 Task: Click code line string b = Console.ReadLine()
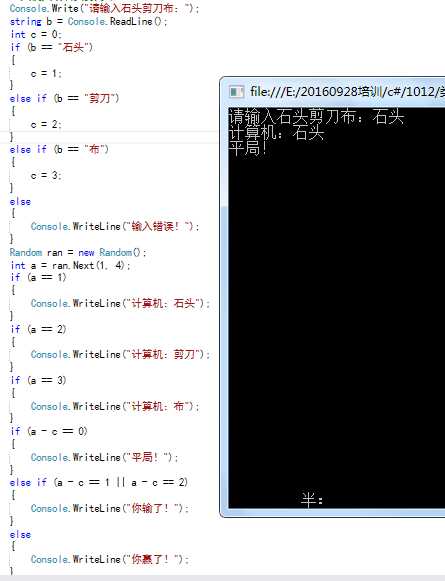coord(89,21)
